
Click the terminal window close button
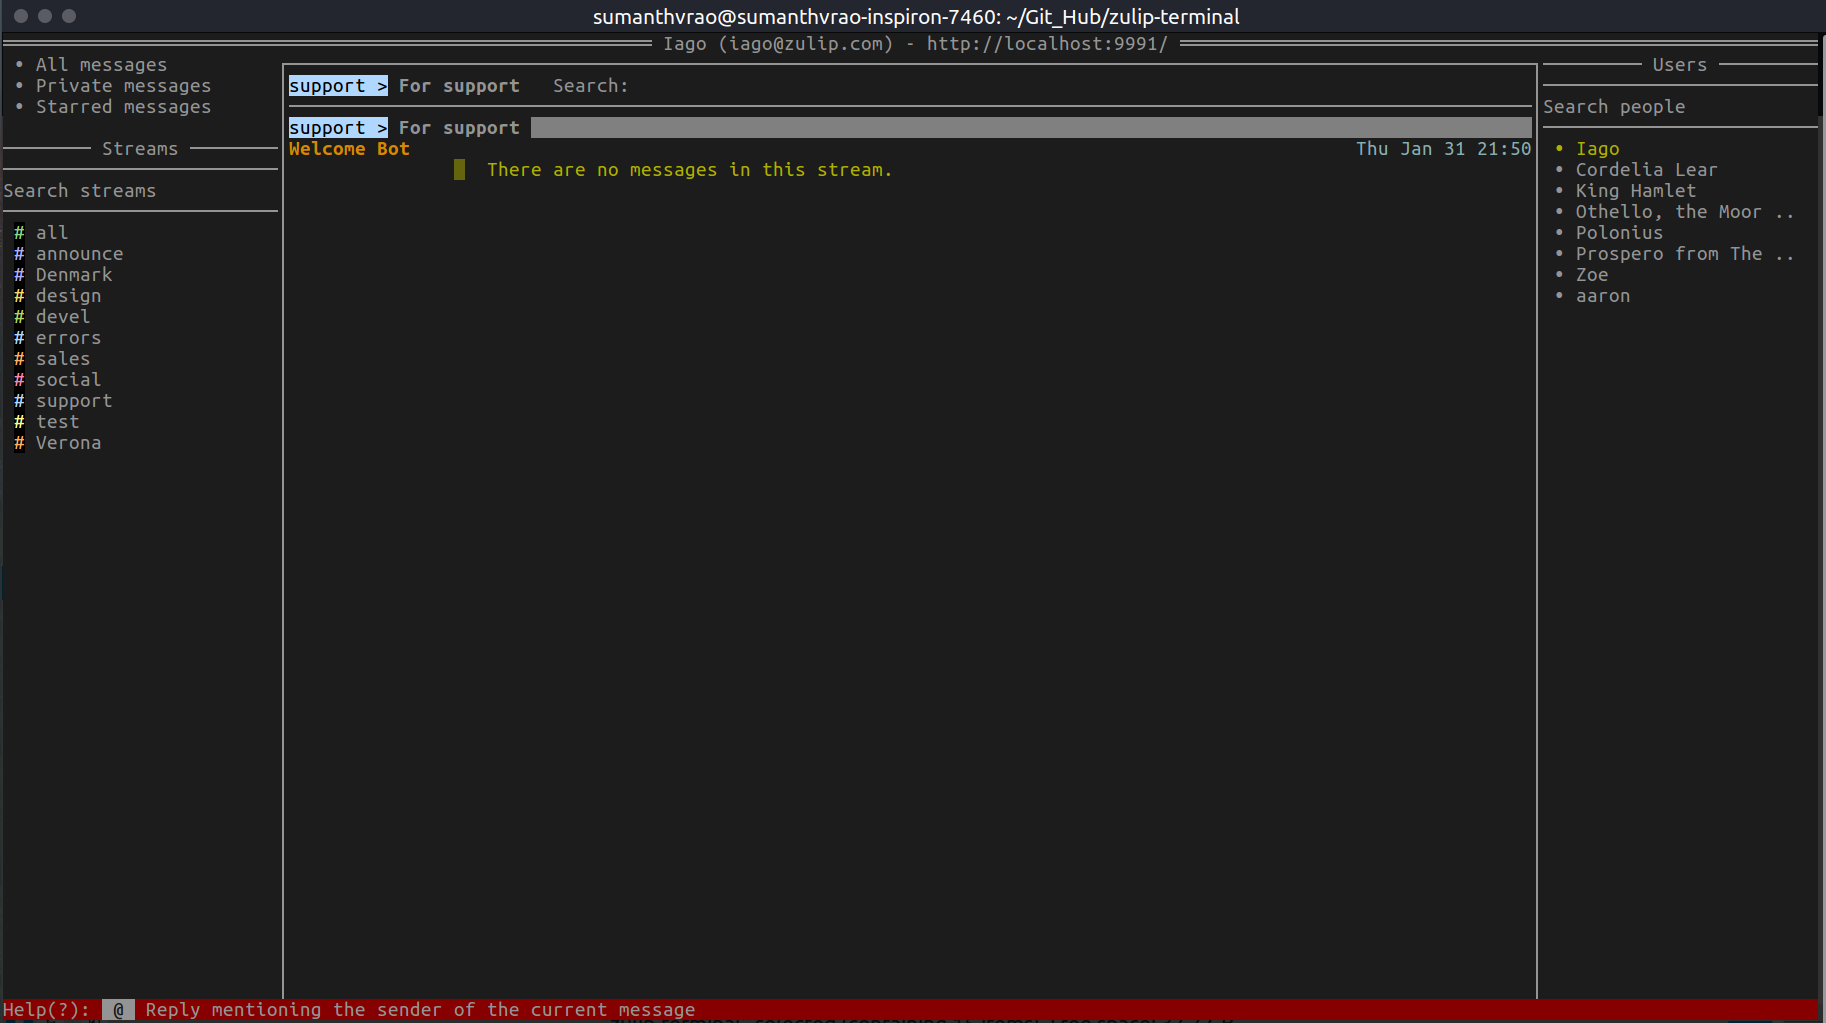click(x=21, y=16)
